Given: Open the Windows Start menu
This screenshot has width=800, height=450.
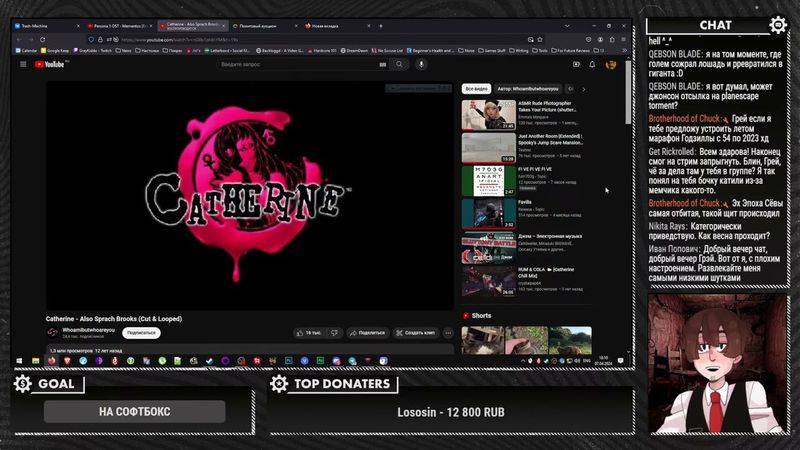Looking at the screenshot, I should click(20, 360).
